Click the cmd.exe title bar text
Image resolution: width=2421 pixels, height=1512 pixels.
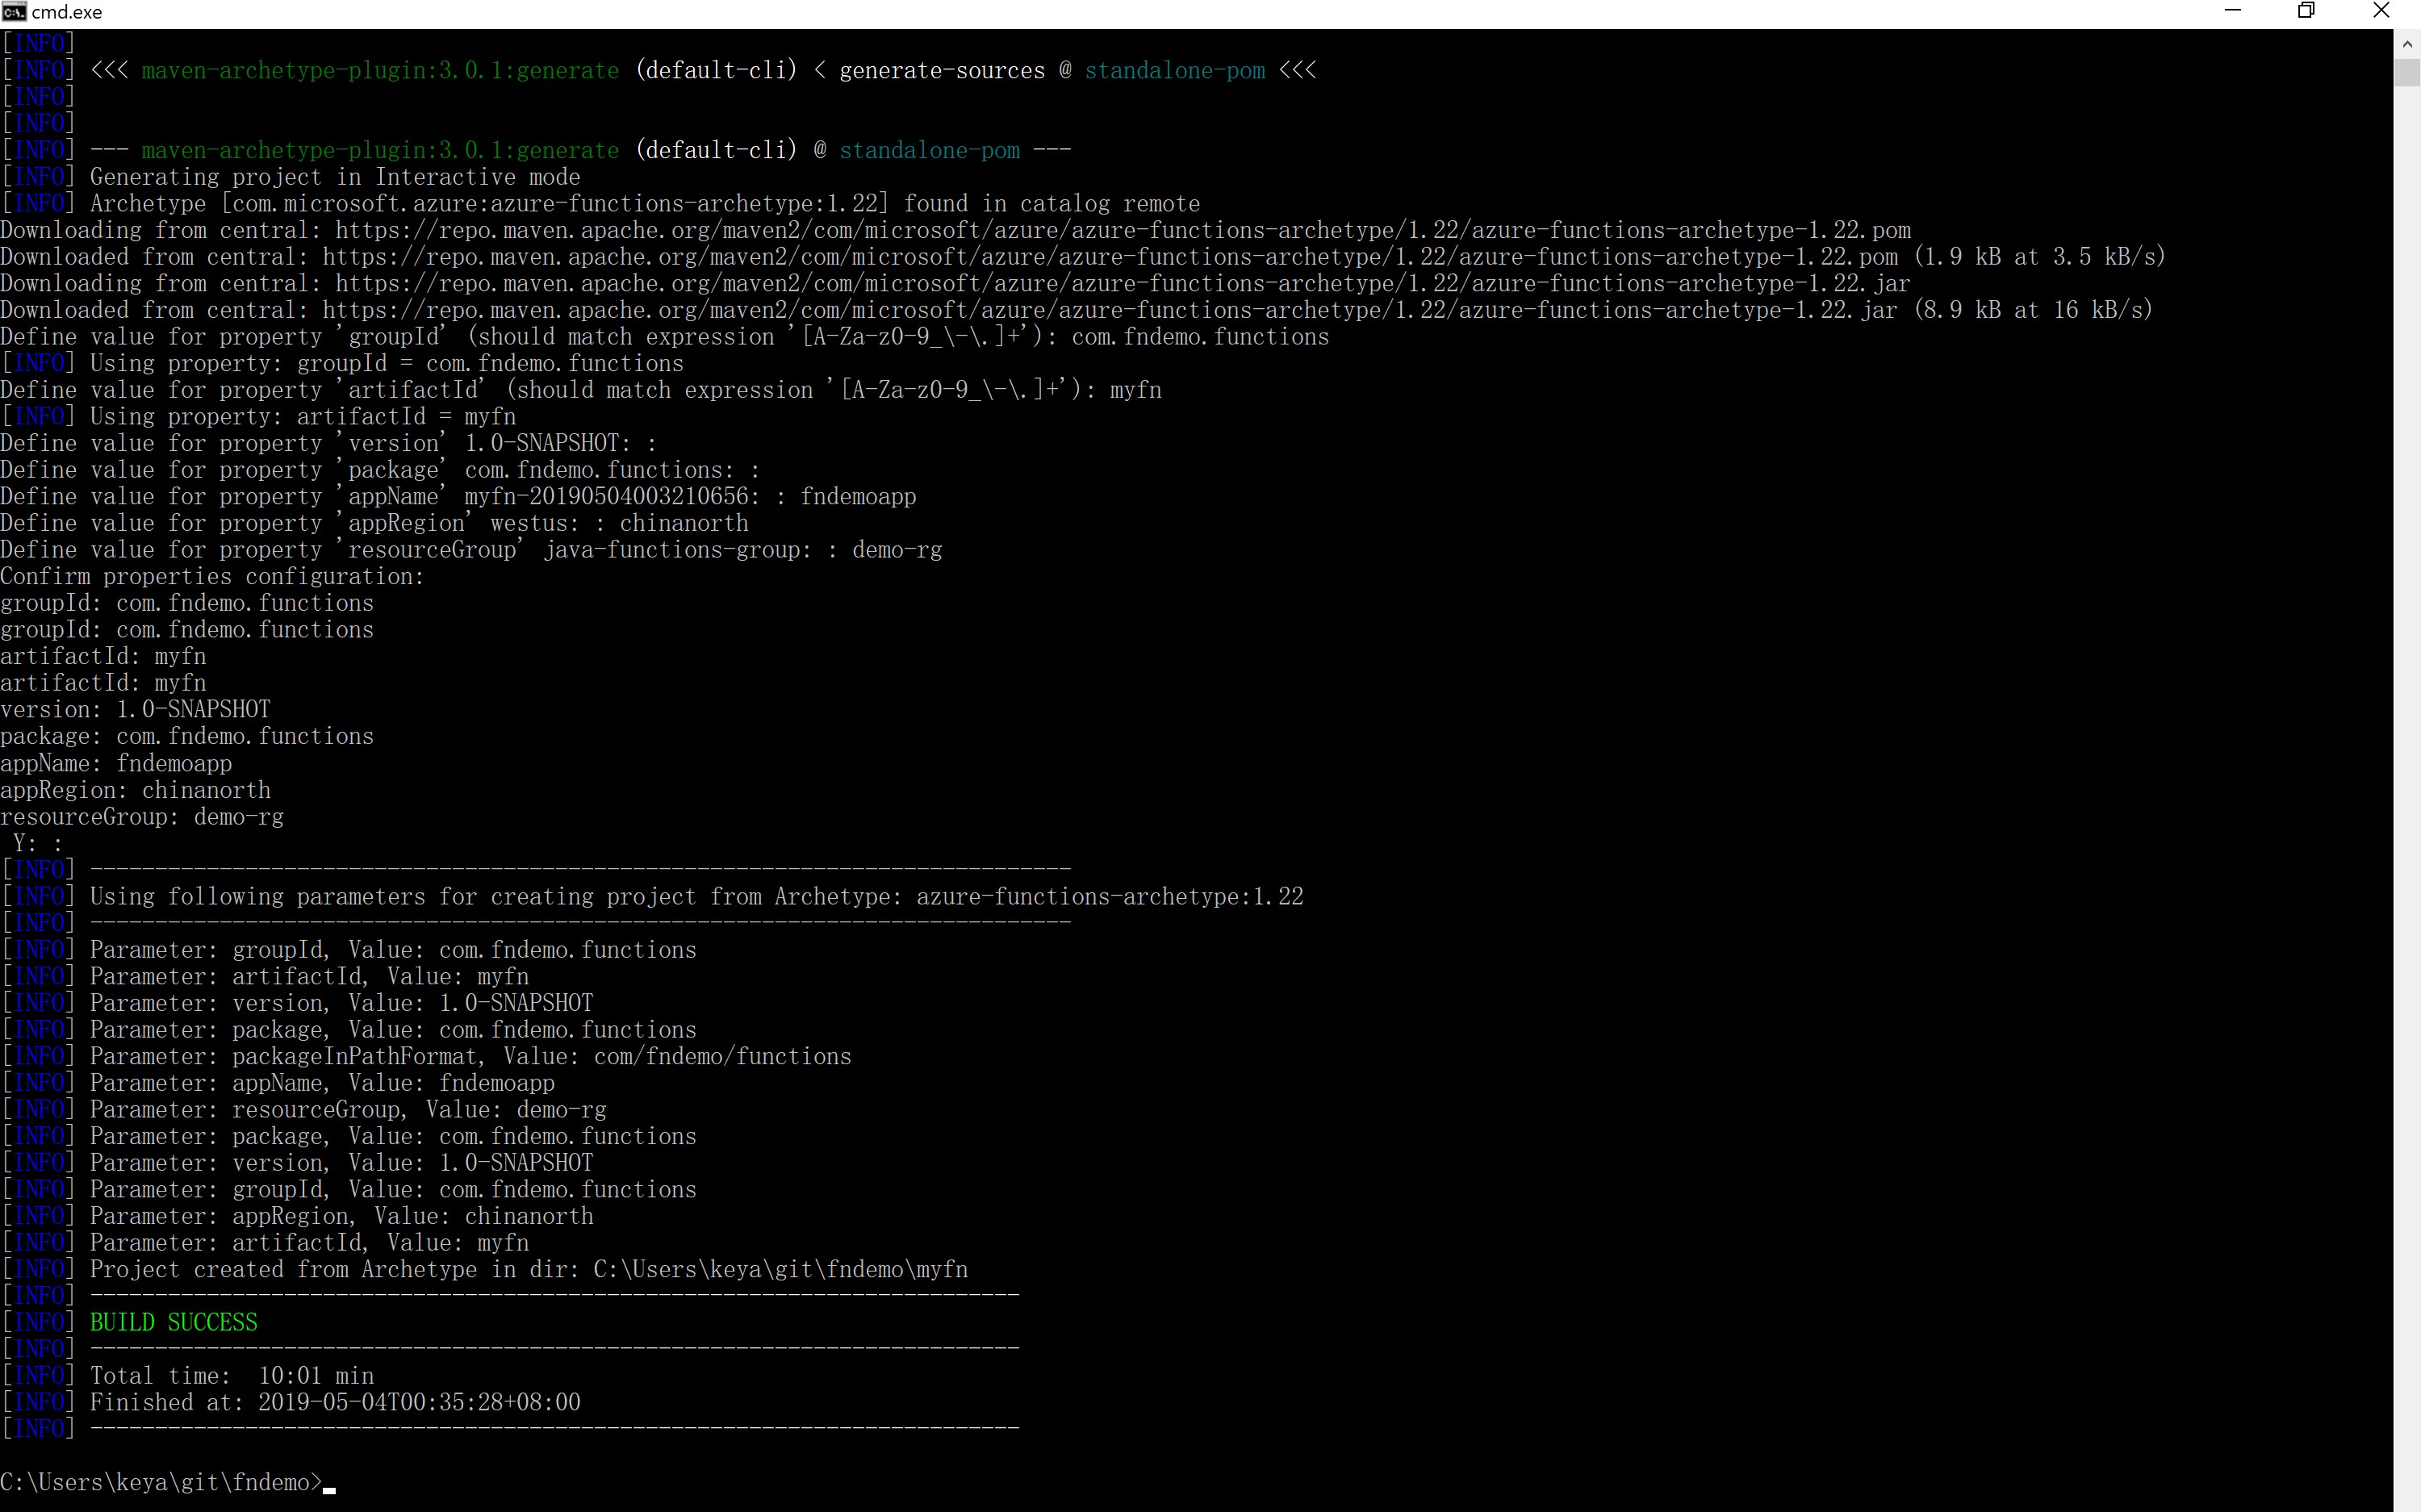tap(67, 12)
